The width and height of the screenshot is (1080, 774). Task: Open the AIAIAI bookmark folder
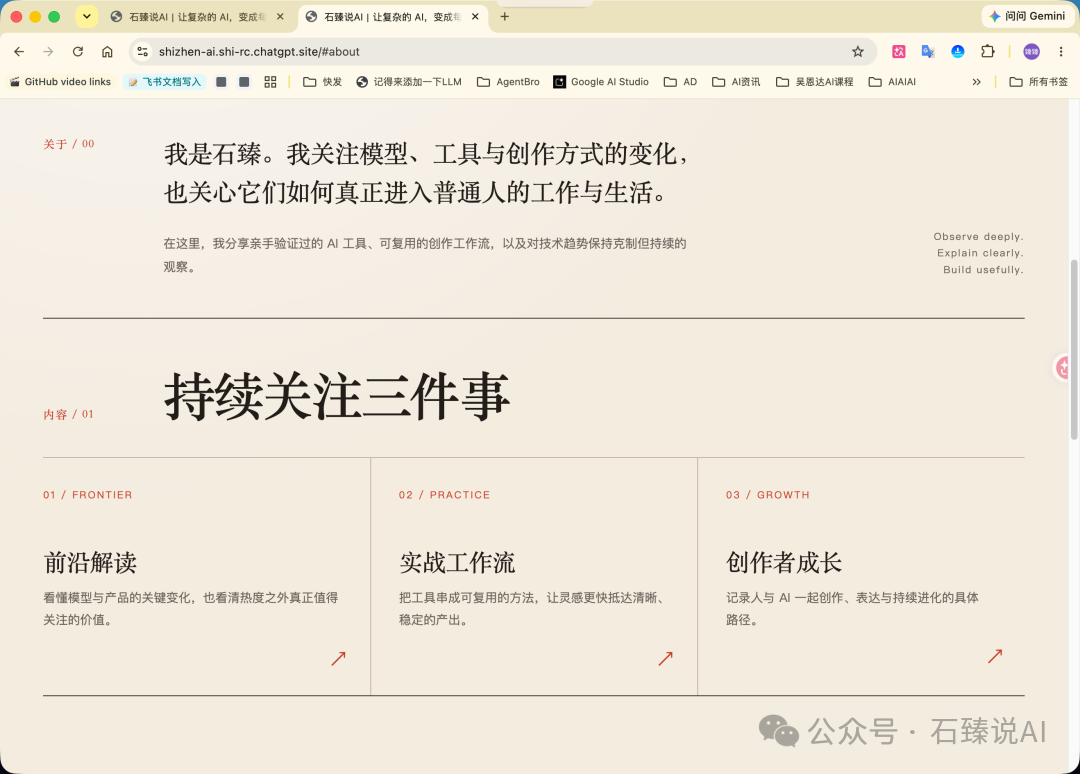point(893,82)
